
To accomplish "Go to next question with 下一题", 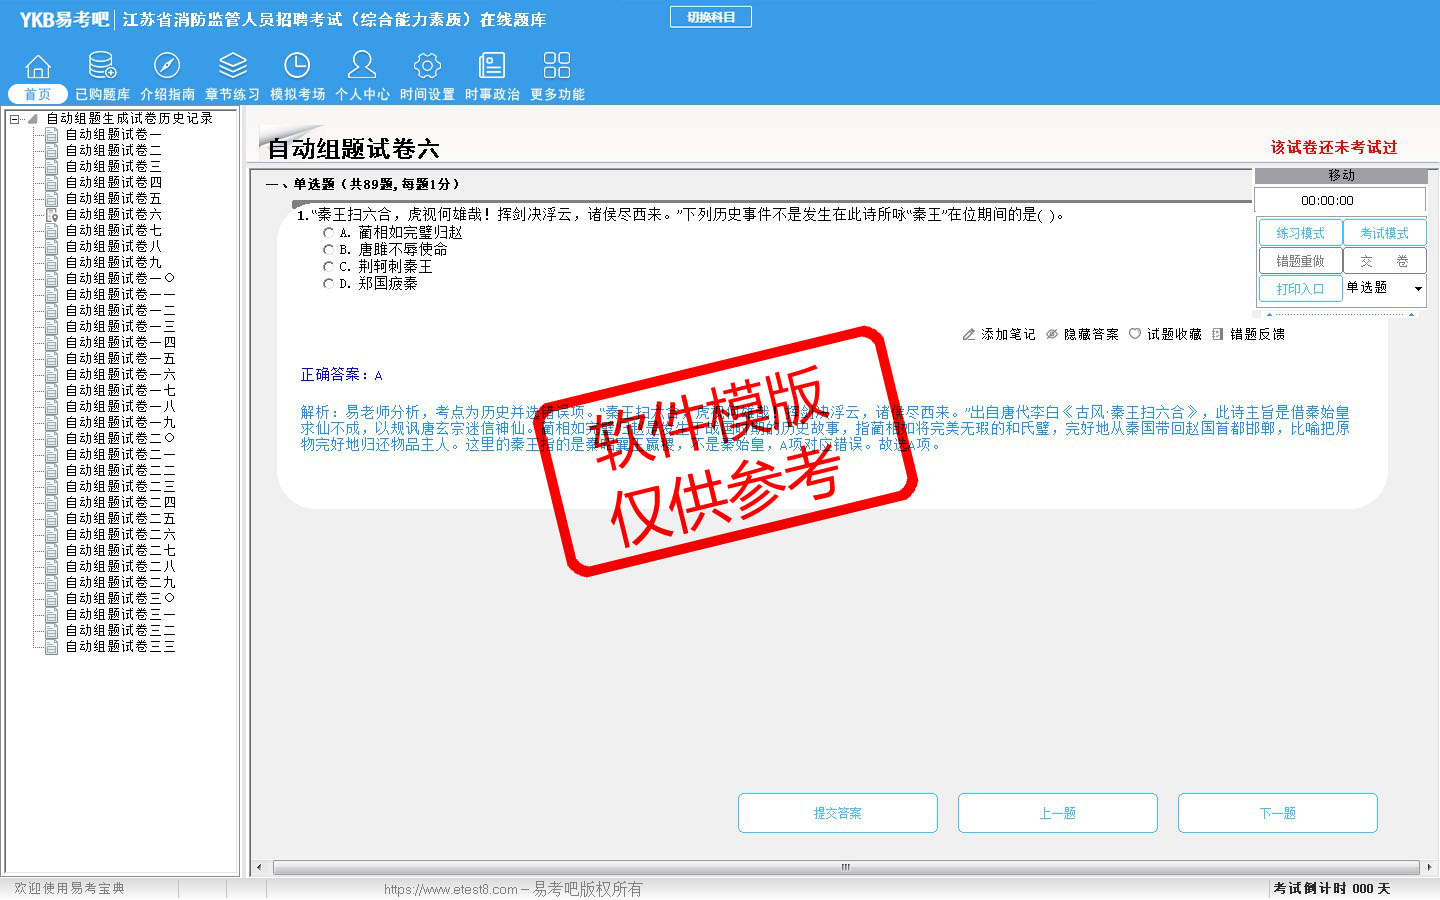I will coord(1278,813).
